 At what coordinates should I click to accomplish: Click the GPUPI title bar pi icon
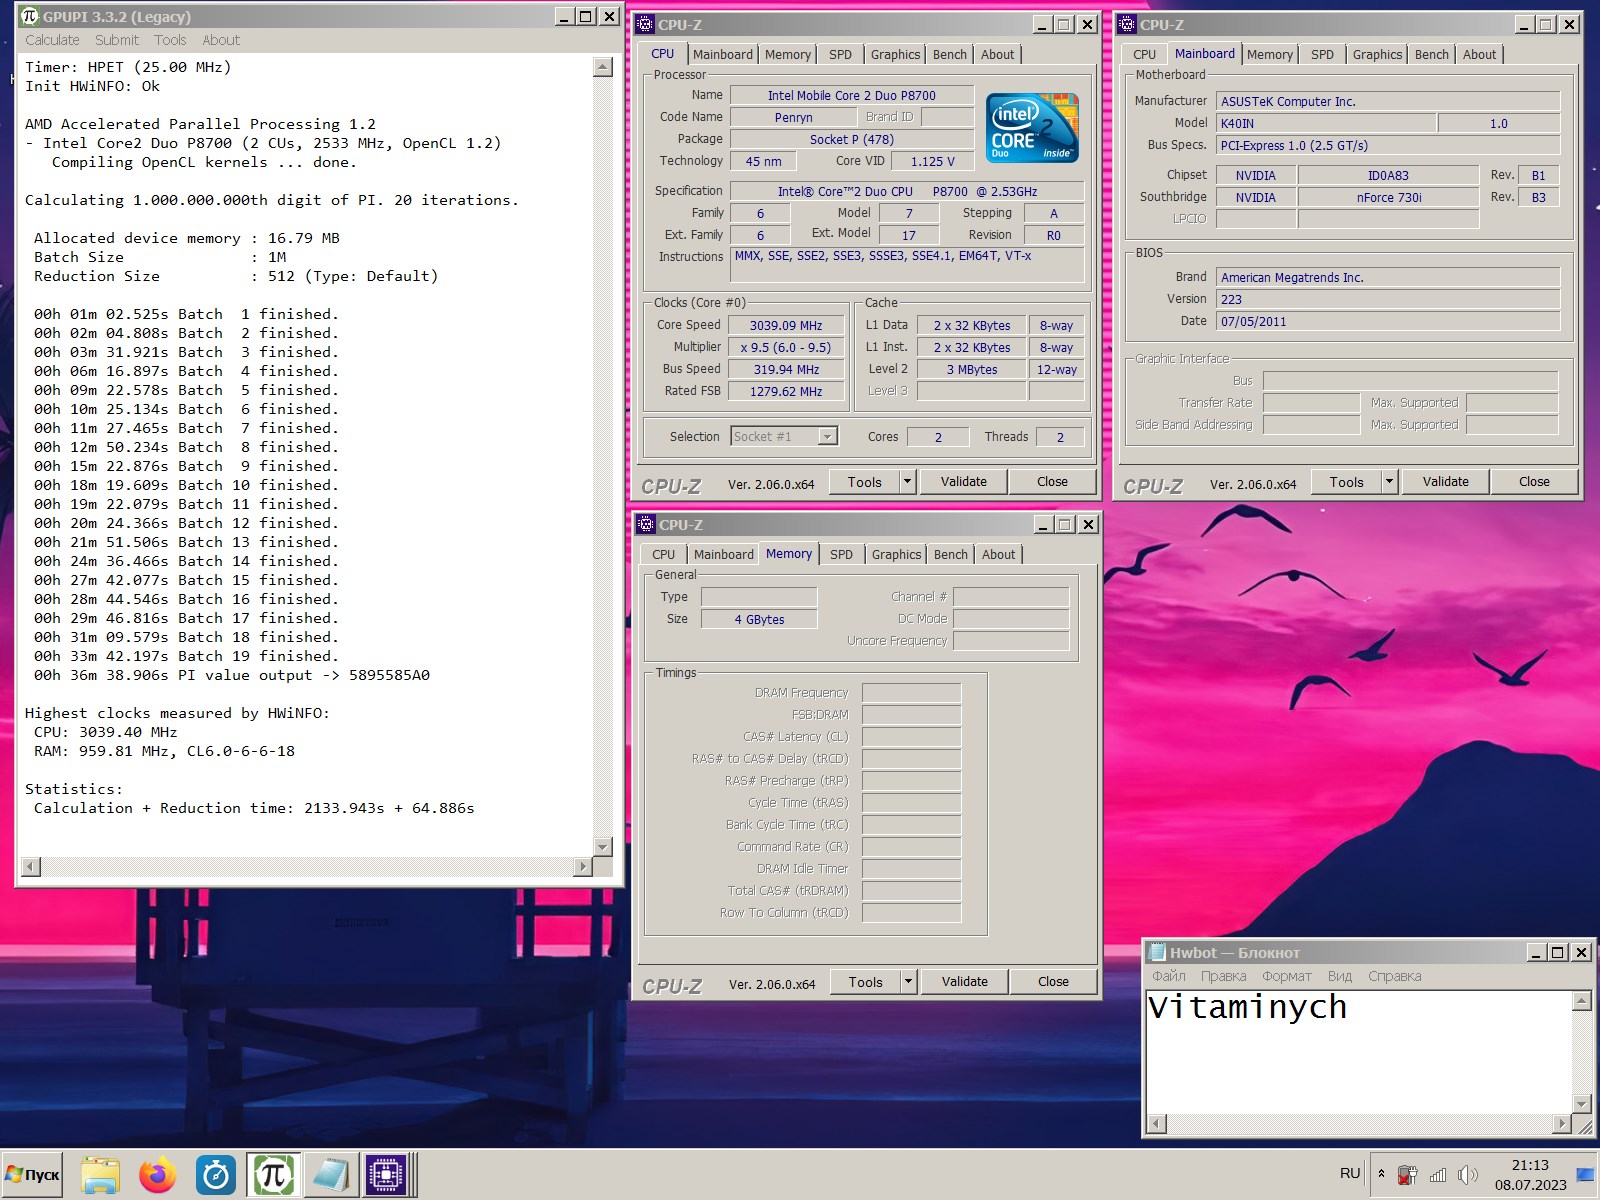point(29,16)
